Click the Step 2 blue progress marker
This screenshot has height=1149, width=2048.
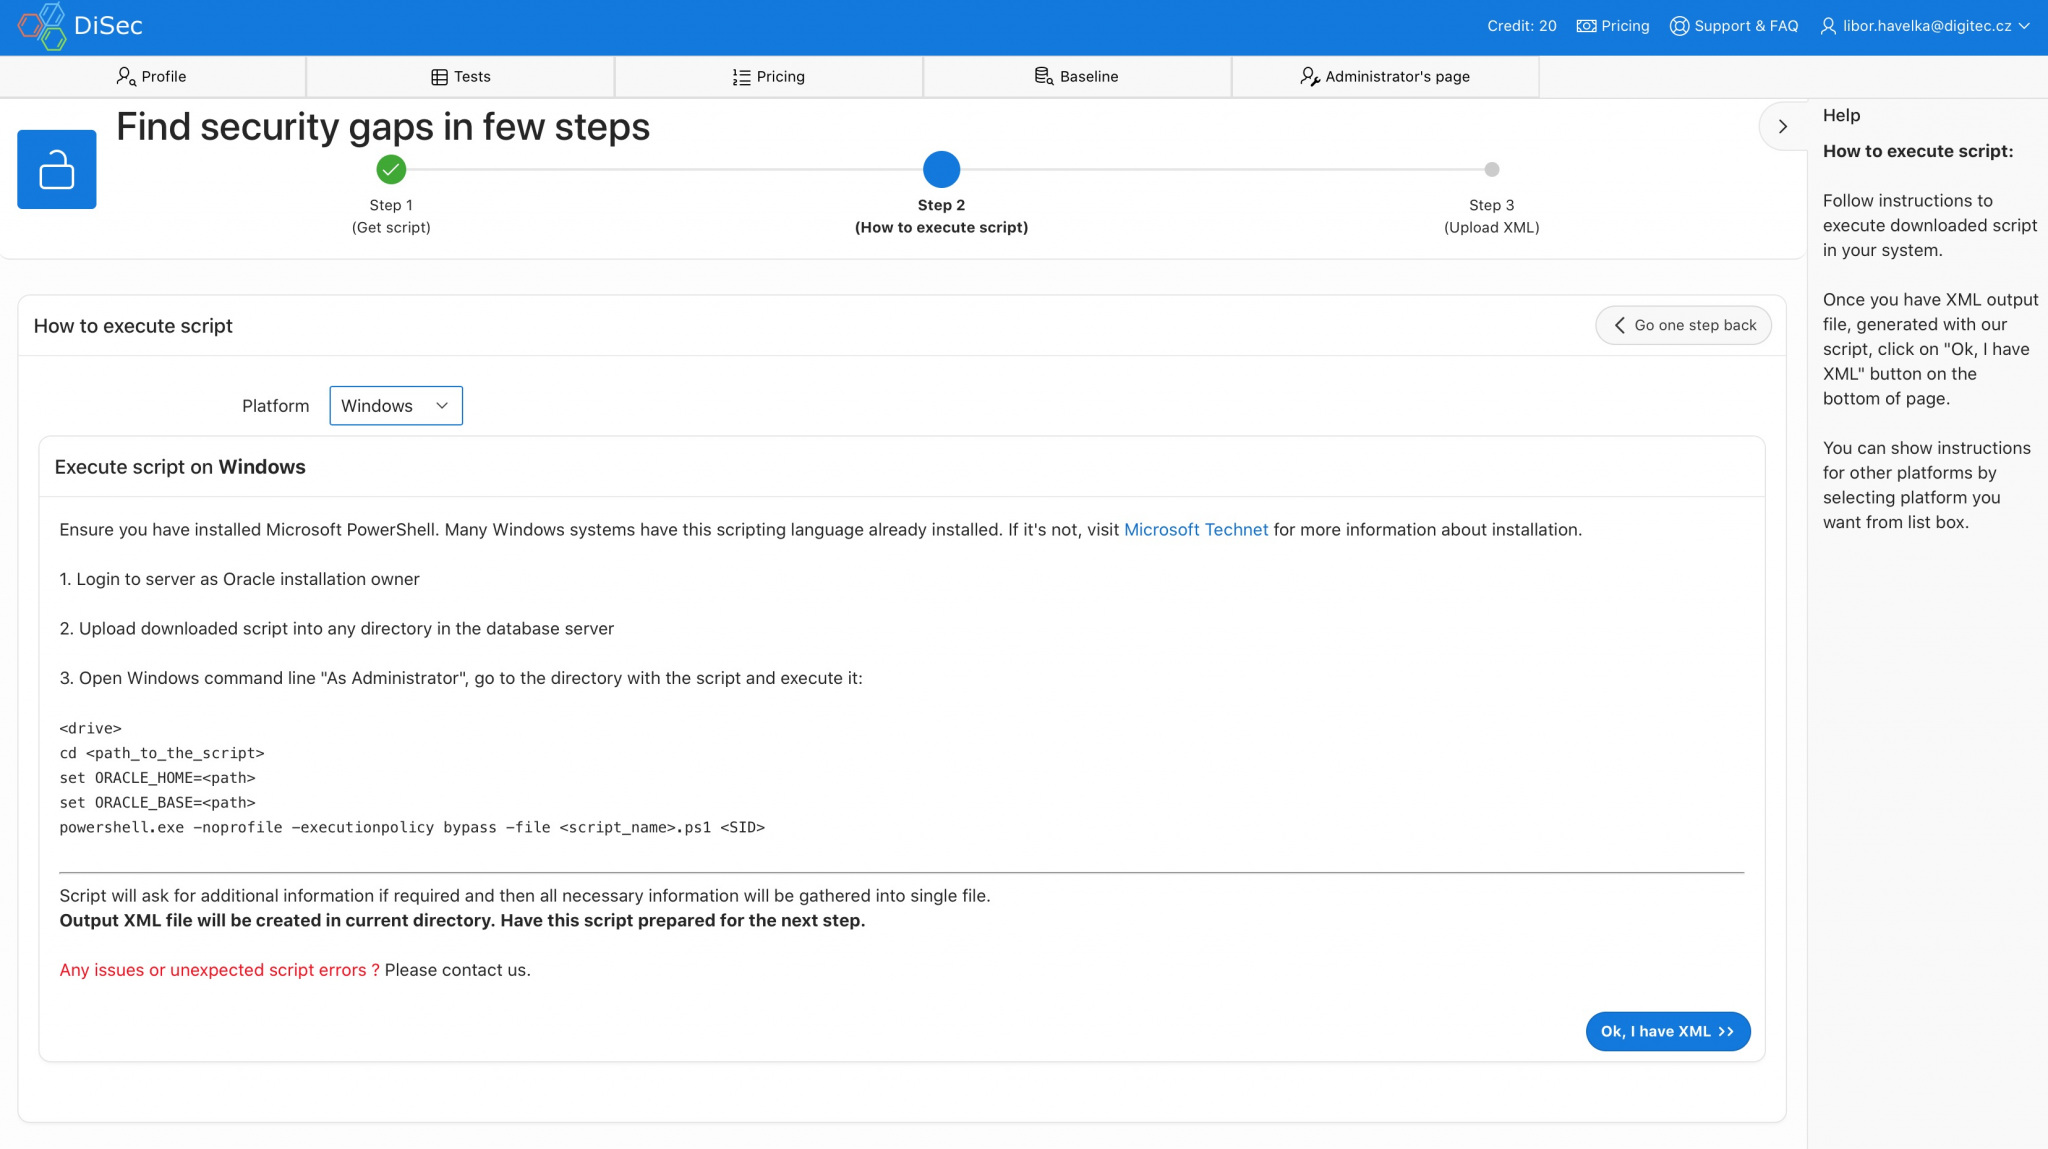click(941, 169)
